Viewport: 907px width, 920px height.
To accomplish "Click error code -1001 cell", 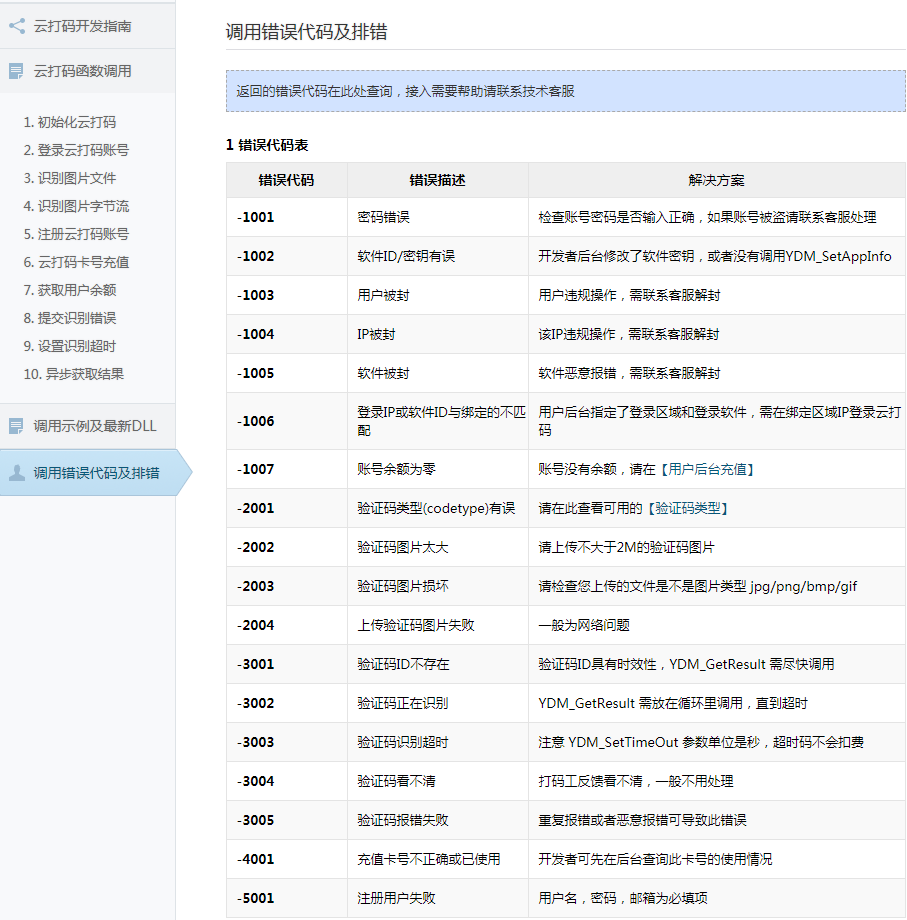I will pyautogui.click(x=287, y=217).
